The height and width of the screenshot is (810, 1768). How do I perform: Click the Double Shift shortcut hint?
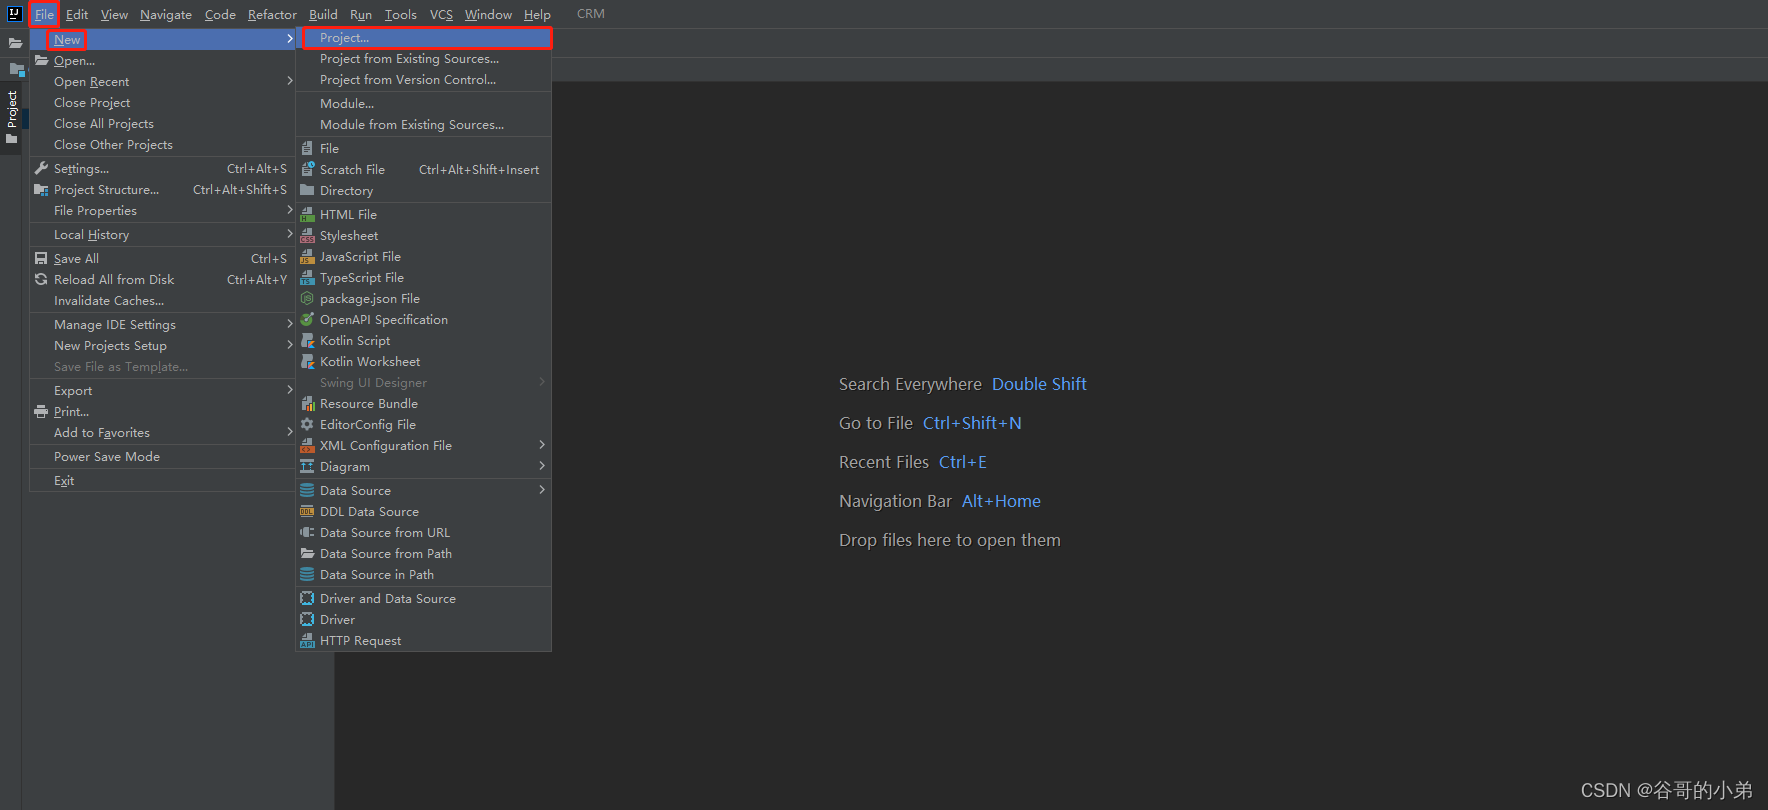tap(1039, 384)
